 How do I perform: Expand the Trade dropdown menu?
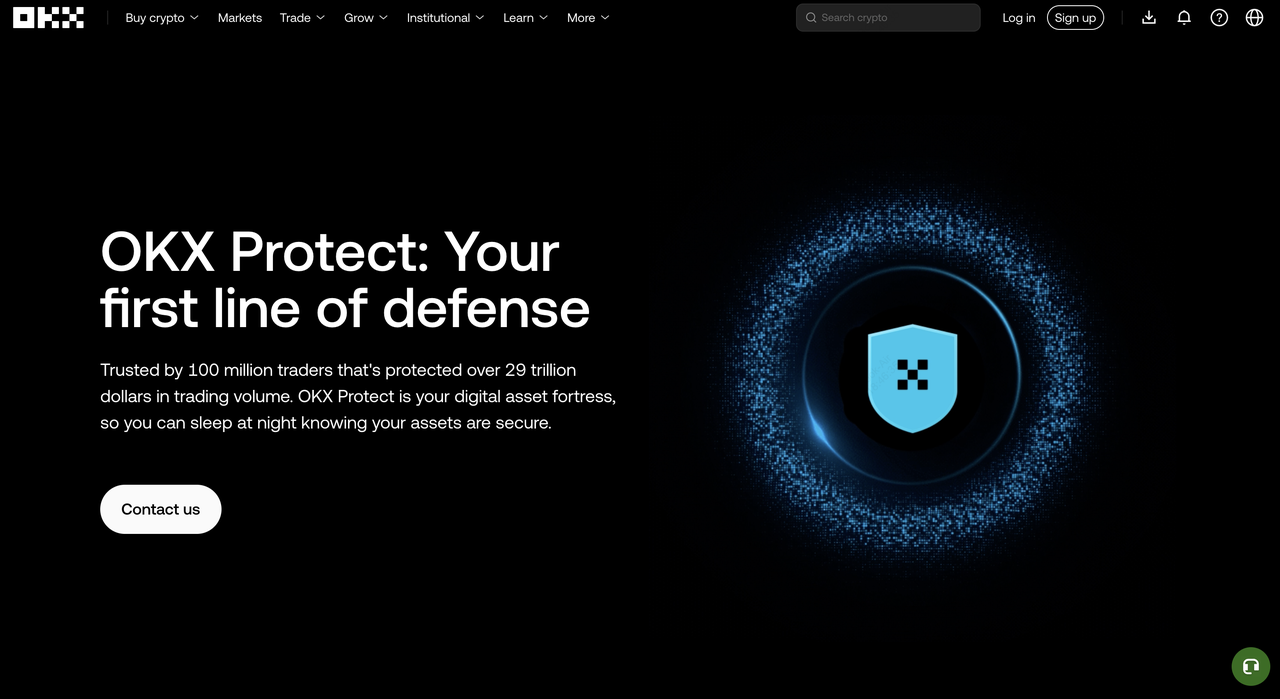tap(302, 18)
